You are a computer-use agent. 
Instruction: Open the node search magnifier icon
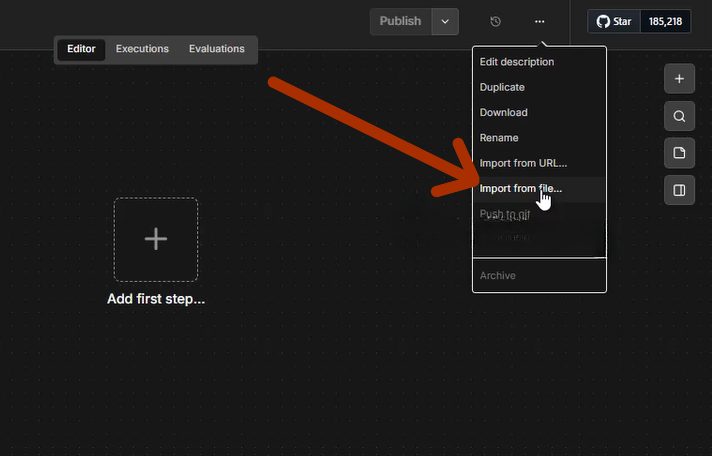pyautogui.click(x=679, y=116)
